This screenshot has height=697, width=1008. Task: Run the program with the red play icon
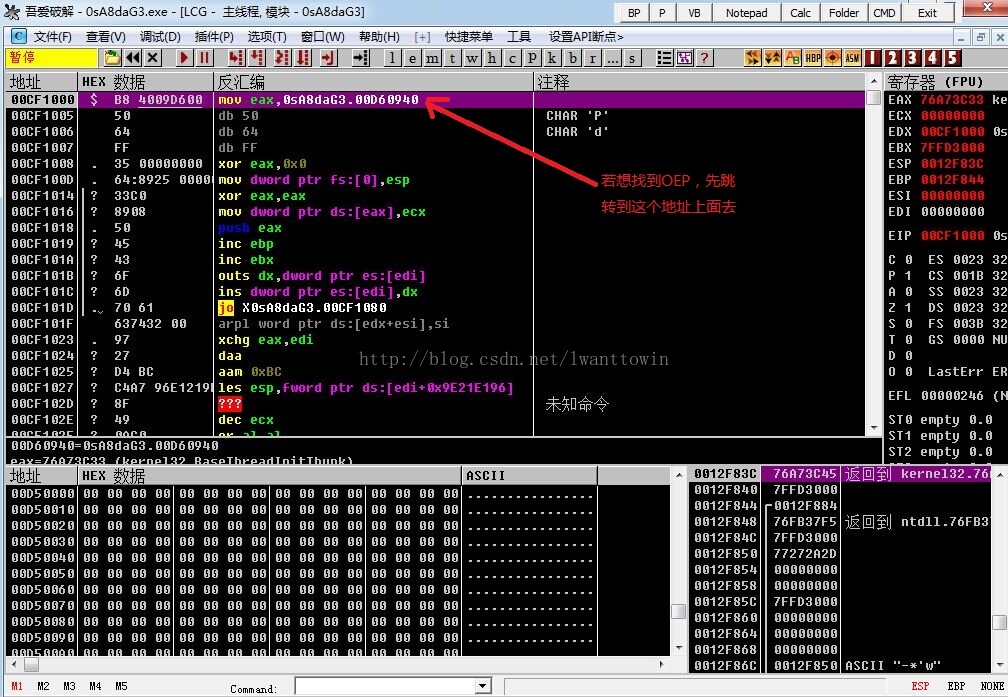click(184, 58)
